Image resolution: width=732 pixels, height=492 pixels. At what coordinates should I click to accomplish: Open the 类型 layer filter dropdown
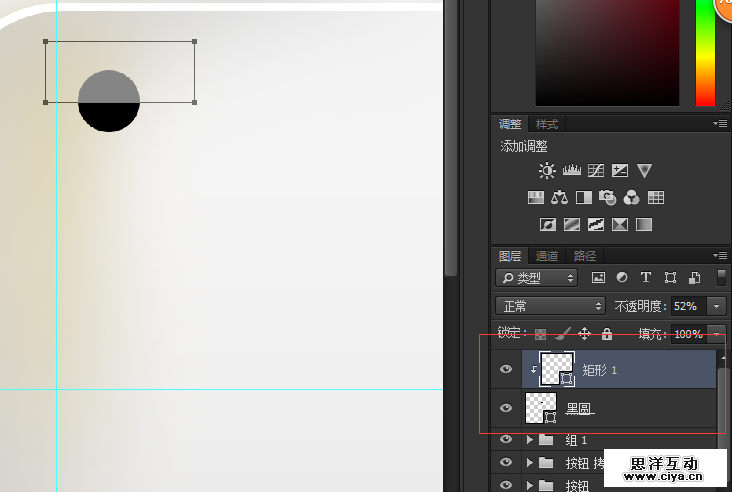click(538, 277)
